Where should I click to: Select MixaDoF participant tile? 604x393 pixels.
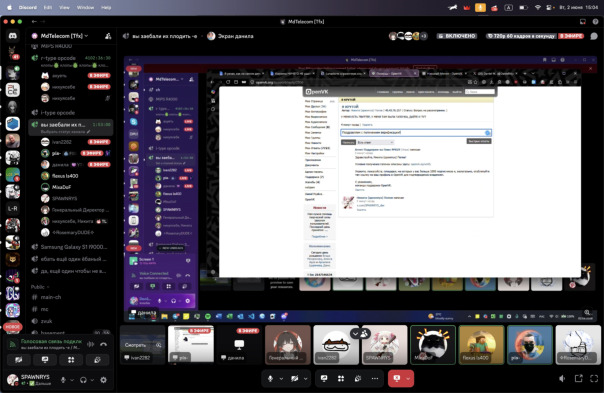pyautogui.click(x=433, y=344)
